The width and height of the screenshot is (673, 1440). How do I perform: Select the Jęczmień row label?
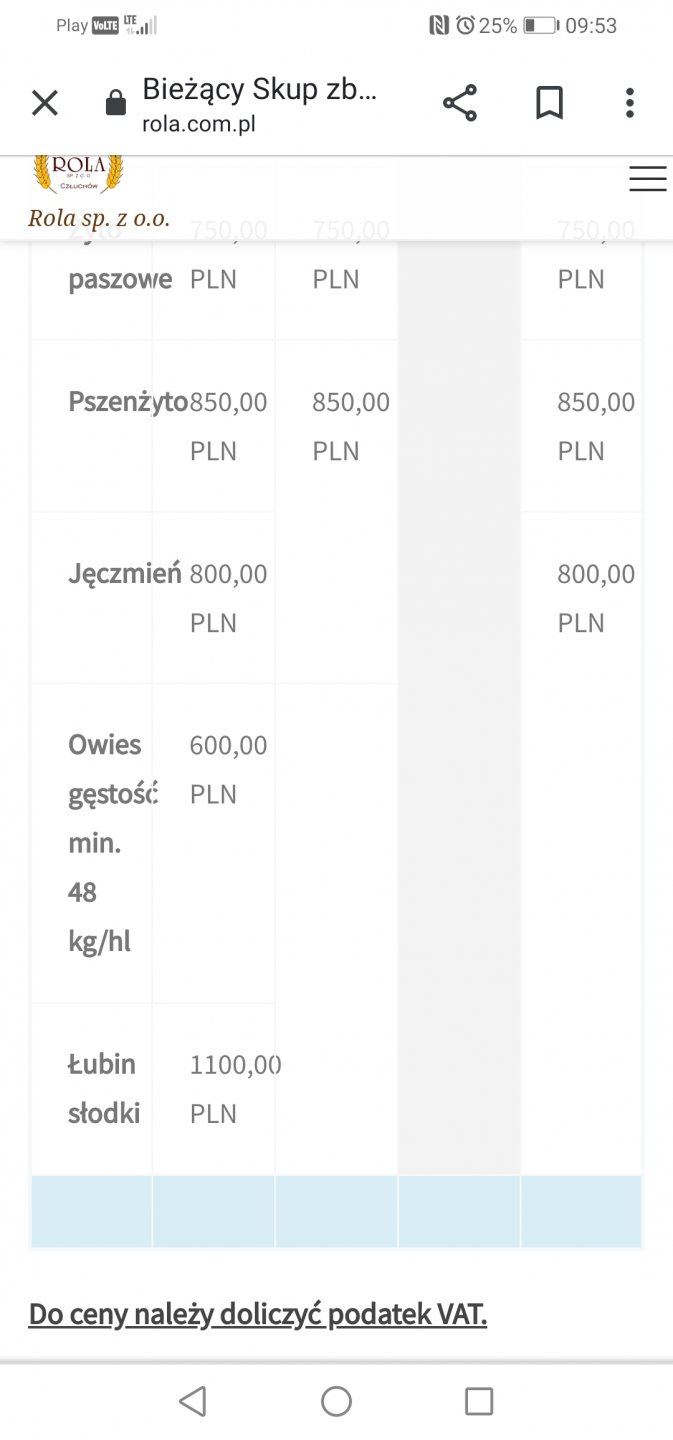point(125,574)
